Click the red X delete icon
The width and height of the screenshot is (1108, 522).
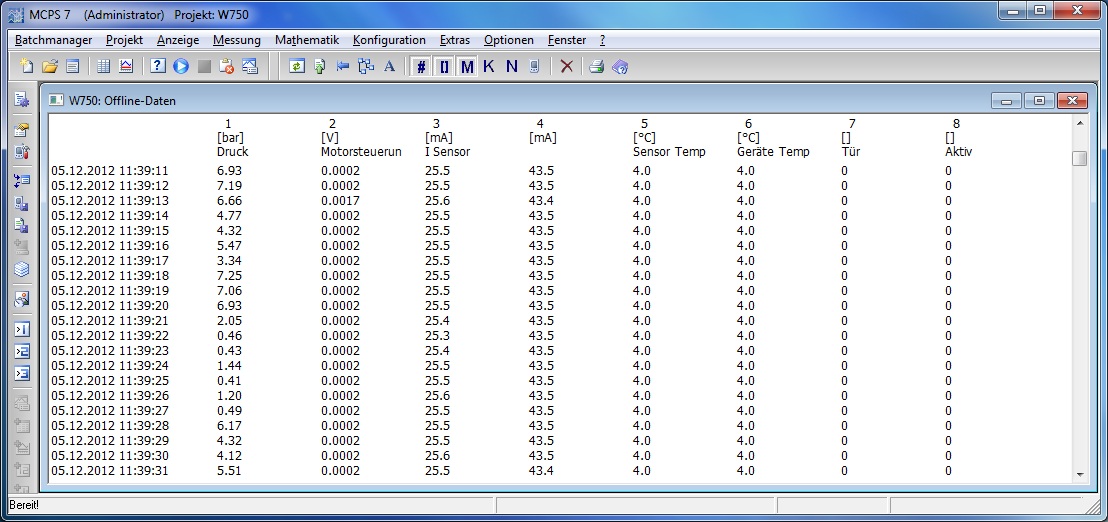566,67
